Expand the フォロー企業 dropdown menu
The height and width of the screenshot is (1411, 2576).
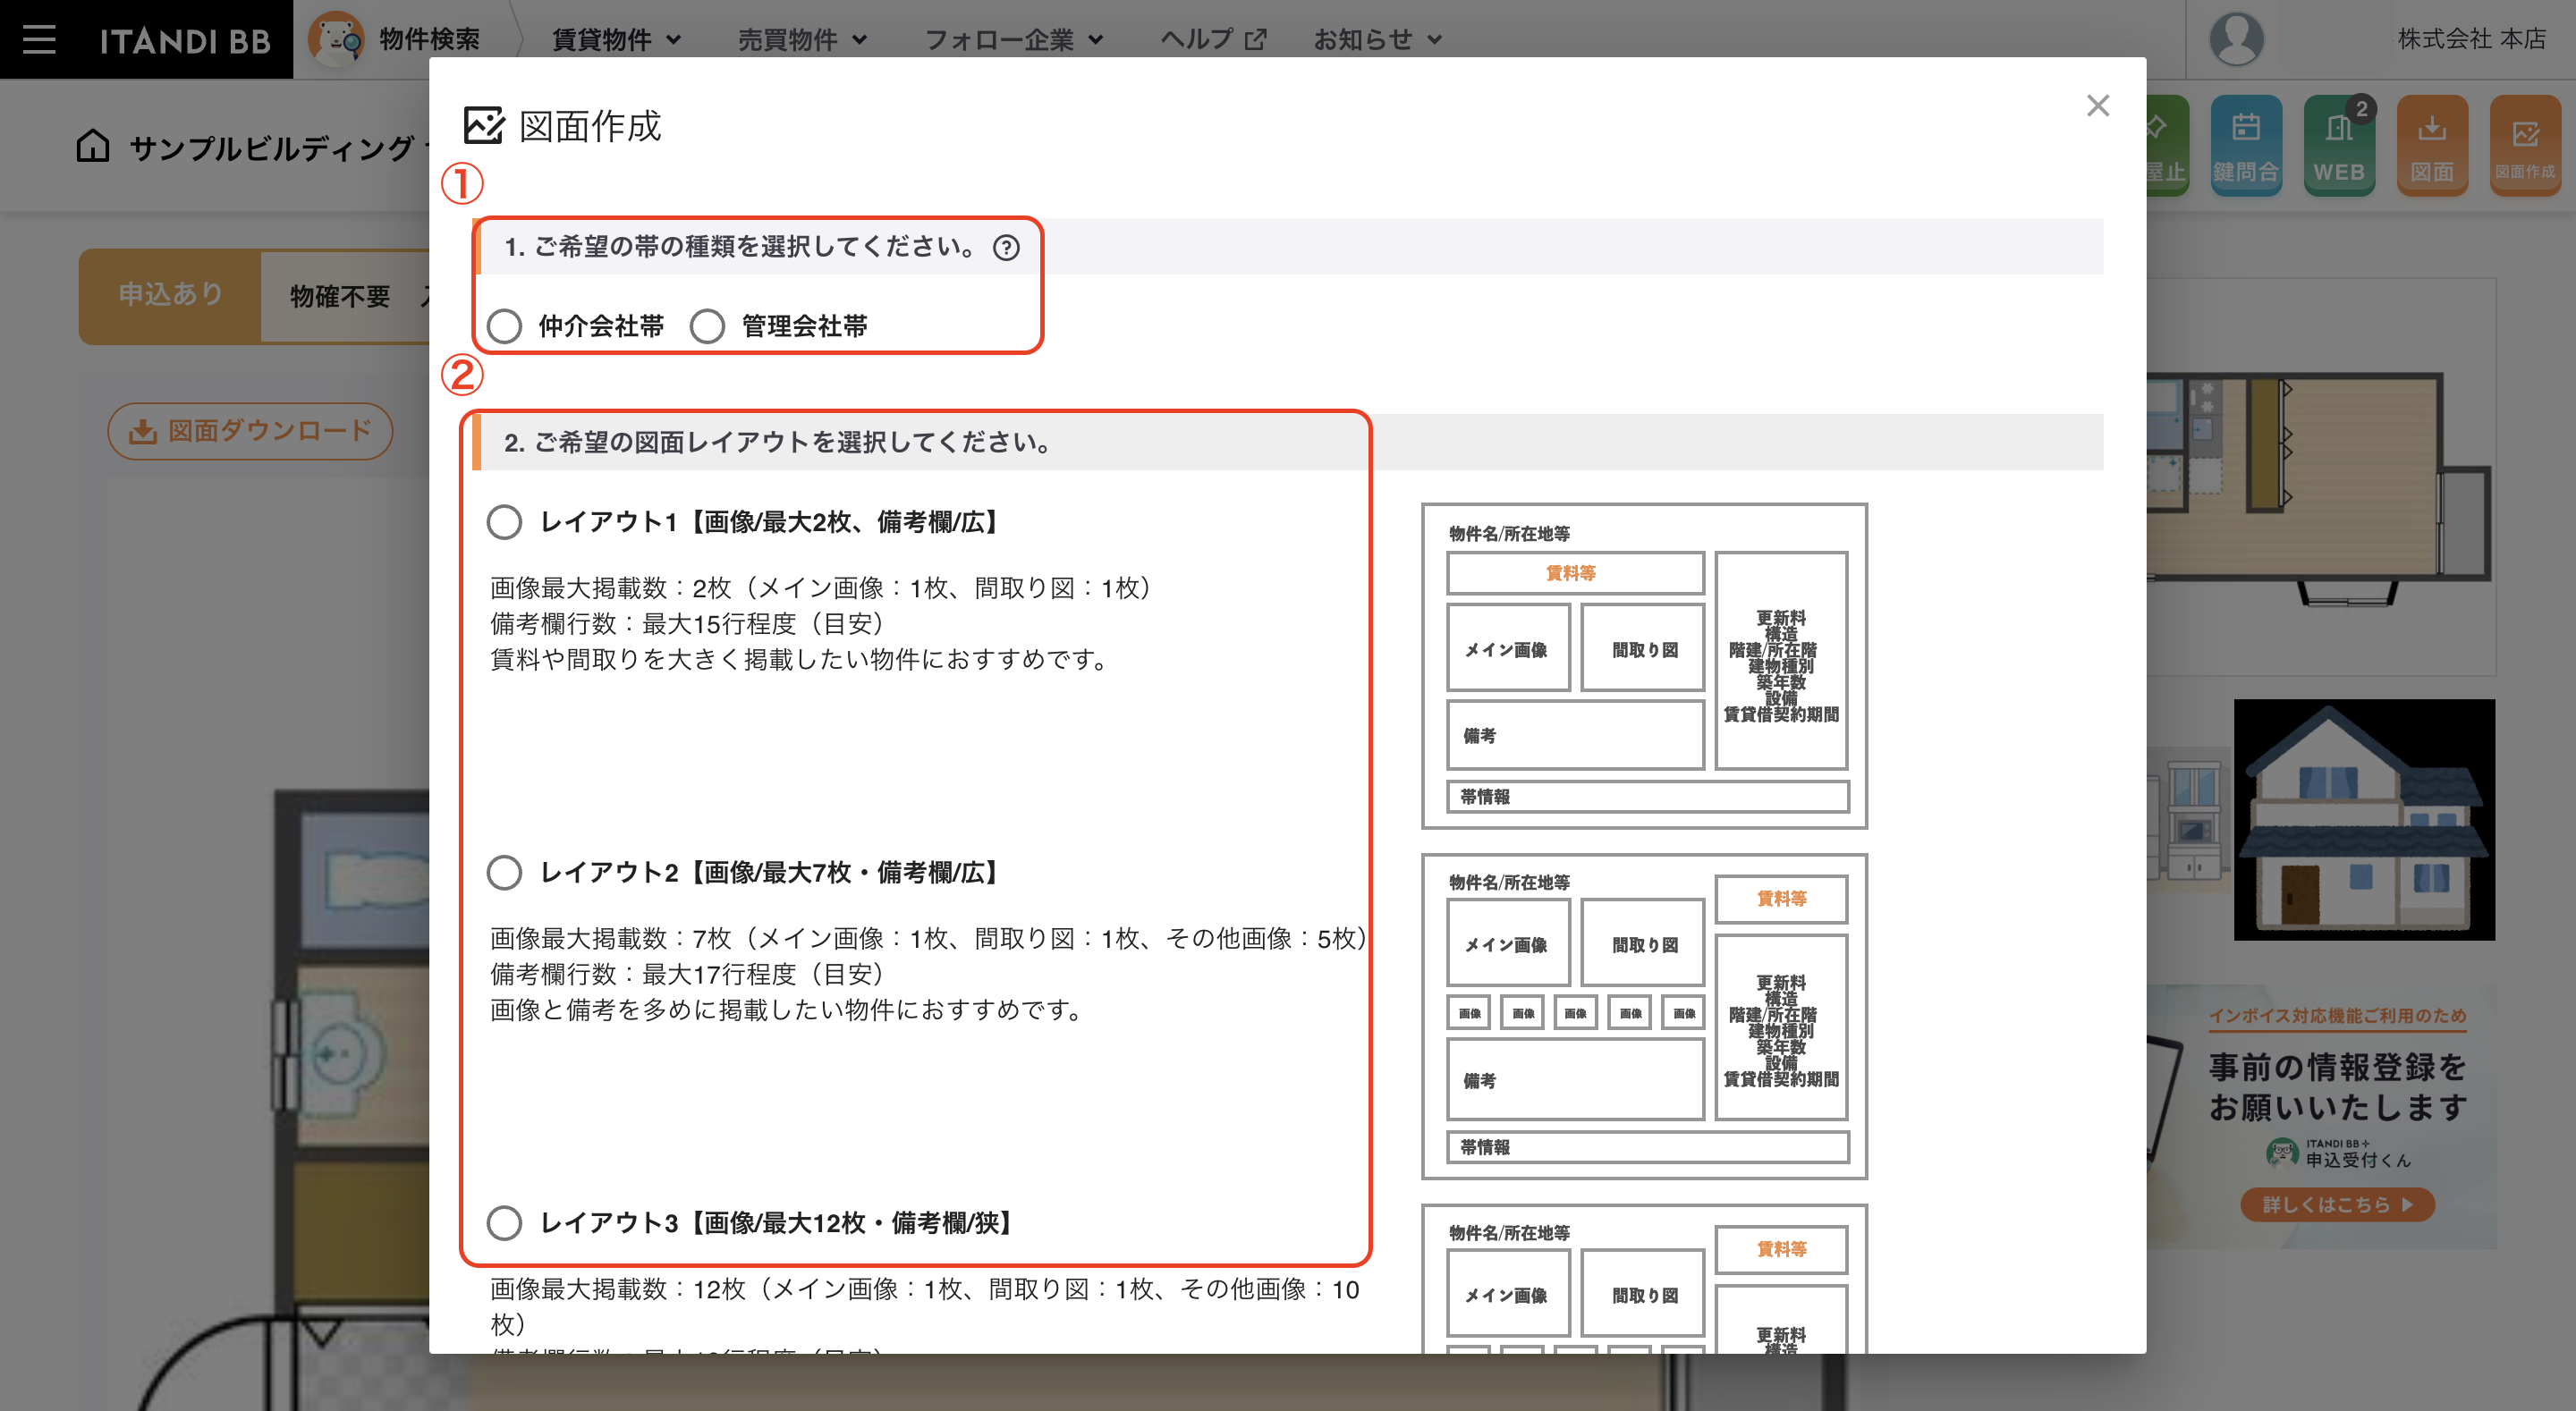[1013, 39]
